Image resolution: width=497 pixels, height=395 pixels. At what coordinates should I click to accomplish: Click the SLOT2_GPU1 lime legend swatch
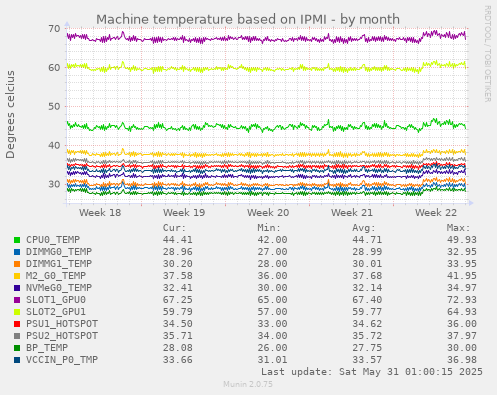(x=17, y=312)
